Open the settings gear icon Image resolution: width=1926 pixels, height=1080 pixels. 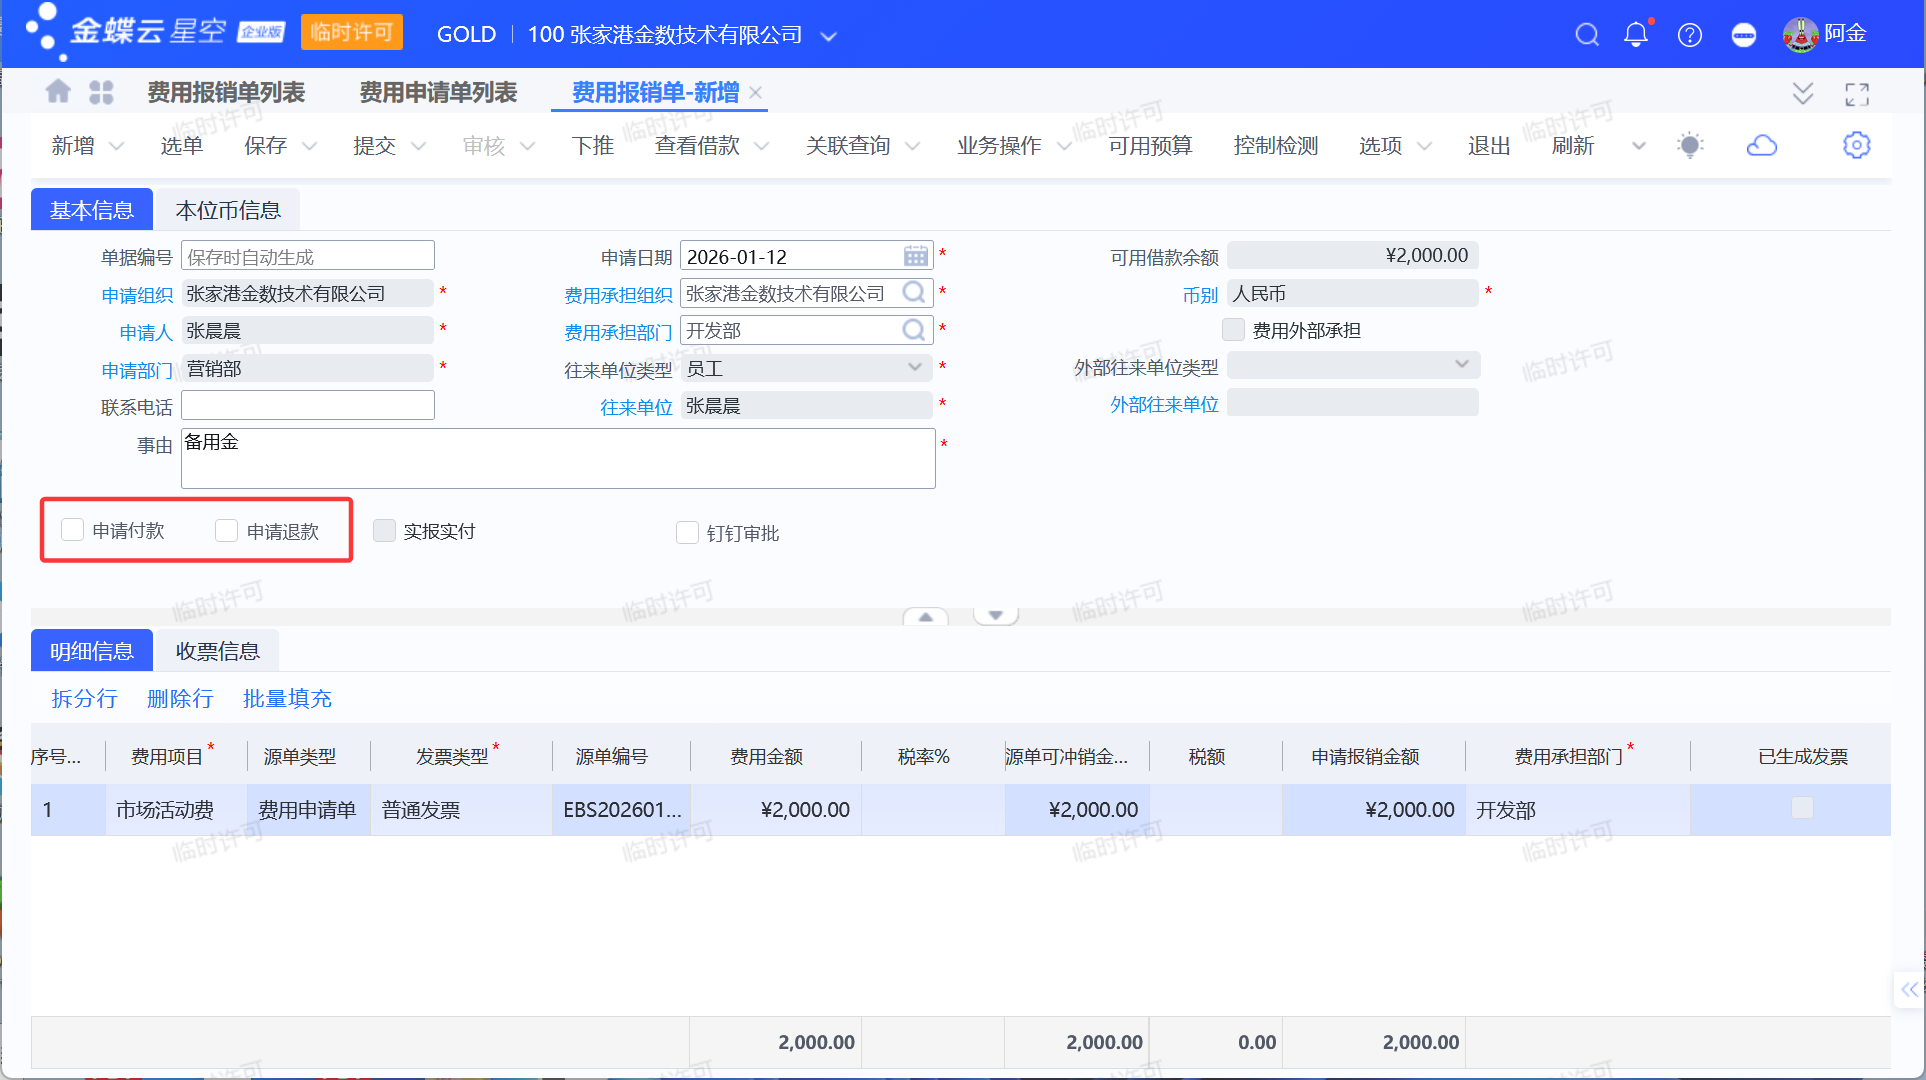click(1856, 145)
